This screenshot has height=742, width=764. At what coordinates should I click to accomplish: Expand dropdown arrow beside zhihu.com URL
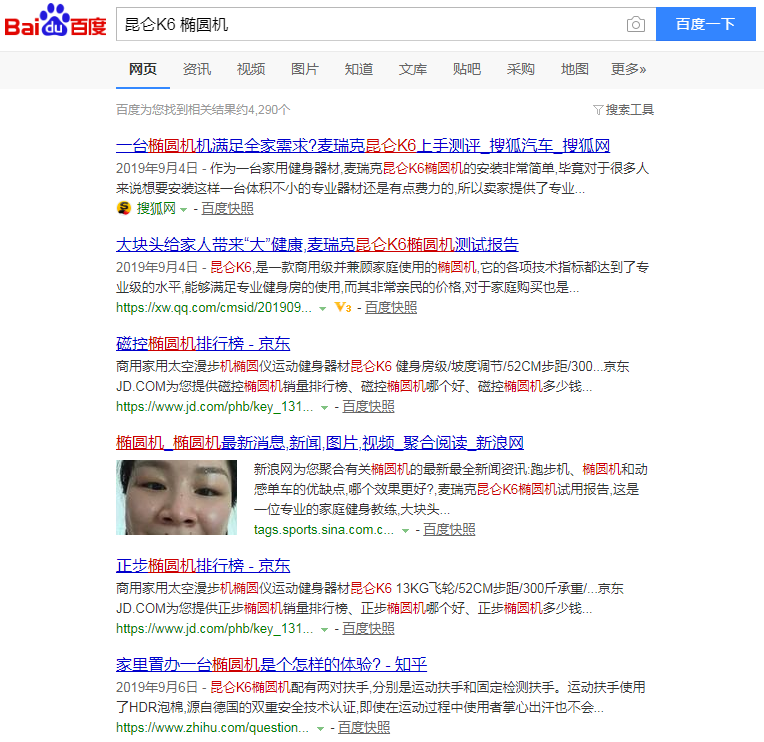[320, 728]
